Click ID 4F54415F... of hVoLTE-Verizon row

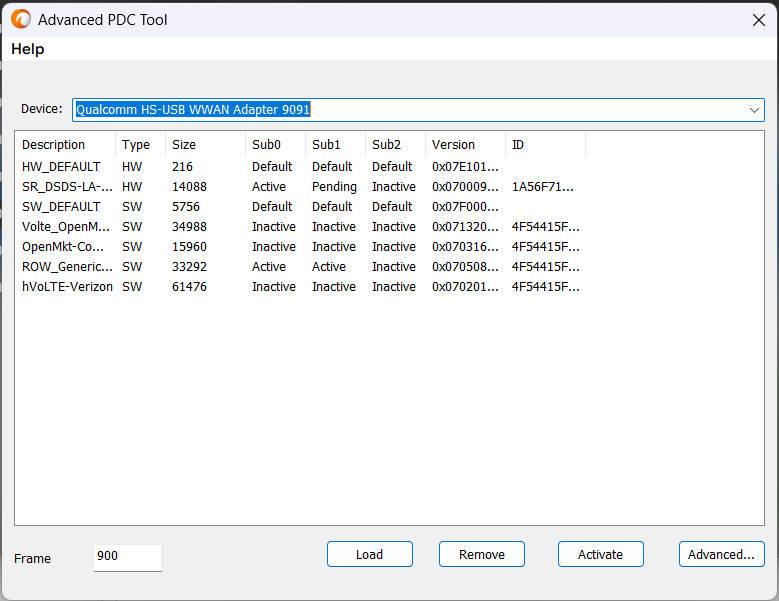pyautogui.click(x=545, y=287)
